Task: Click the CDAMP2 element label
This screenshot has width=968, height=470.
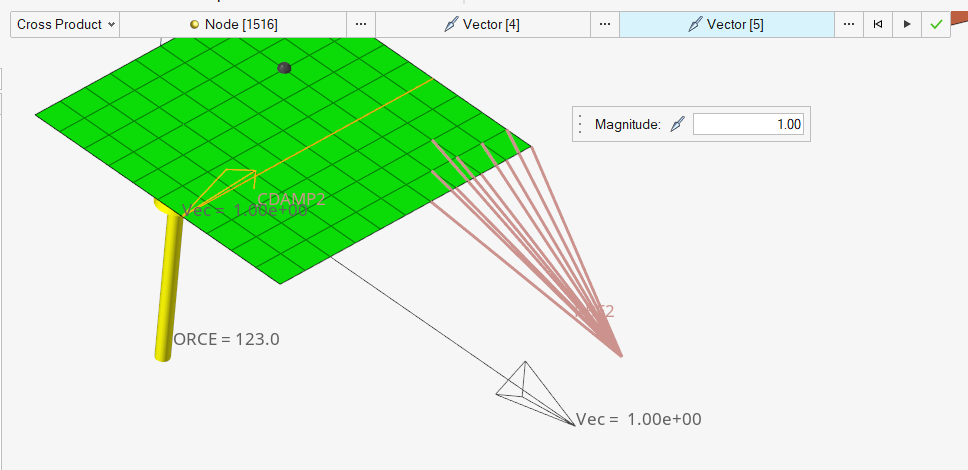Action: (x=291, y=199)
